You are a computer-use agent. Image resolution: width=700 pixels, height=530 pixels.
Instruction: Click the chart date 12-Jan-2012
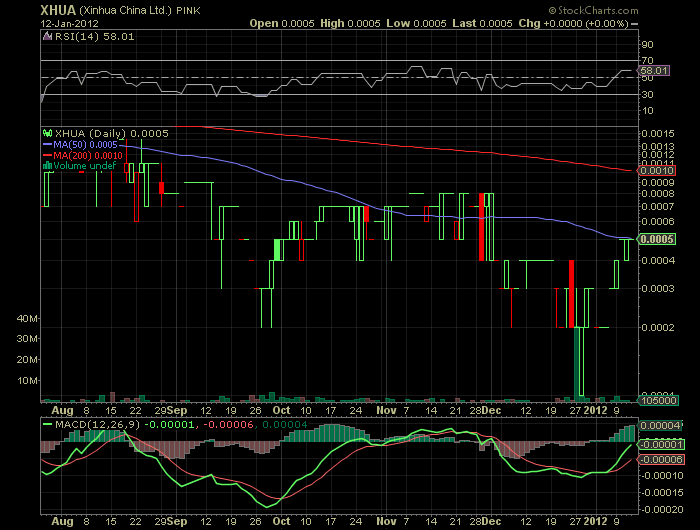pos(70,24)
